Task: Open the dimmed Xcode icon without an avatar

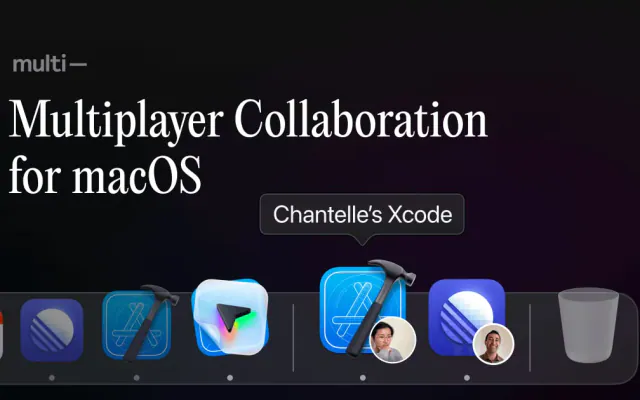Action: click(139, 323)
